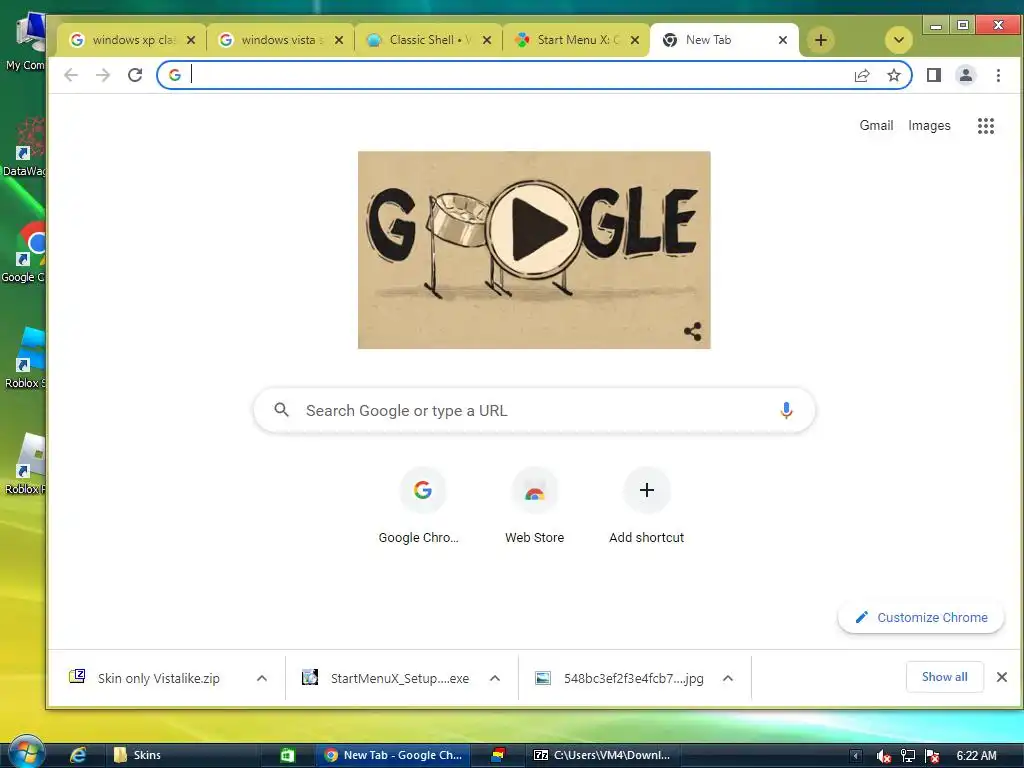Select the Roblox Player desktop shortcut
1024x768 pixels.
(25, 465)
